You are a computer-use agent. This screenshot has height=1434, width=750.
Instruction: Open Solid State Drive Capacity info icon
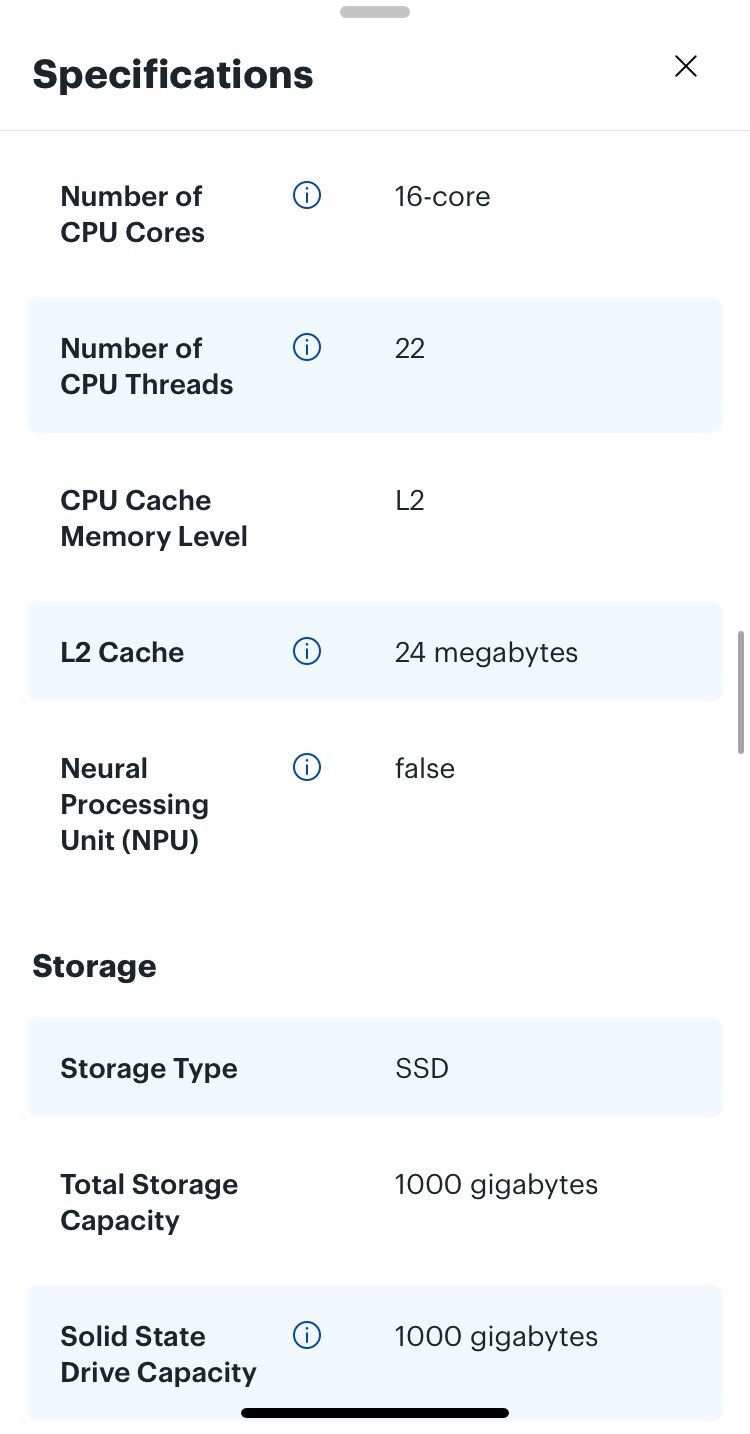[x=306, y=1335]
